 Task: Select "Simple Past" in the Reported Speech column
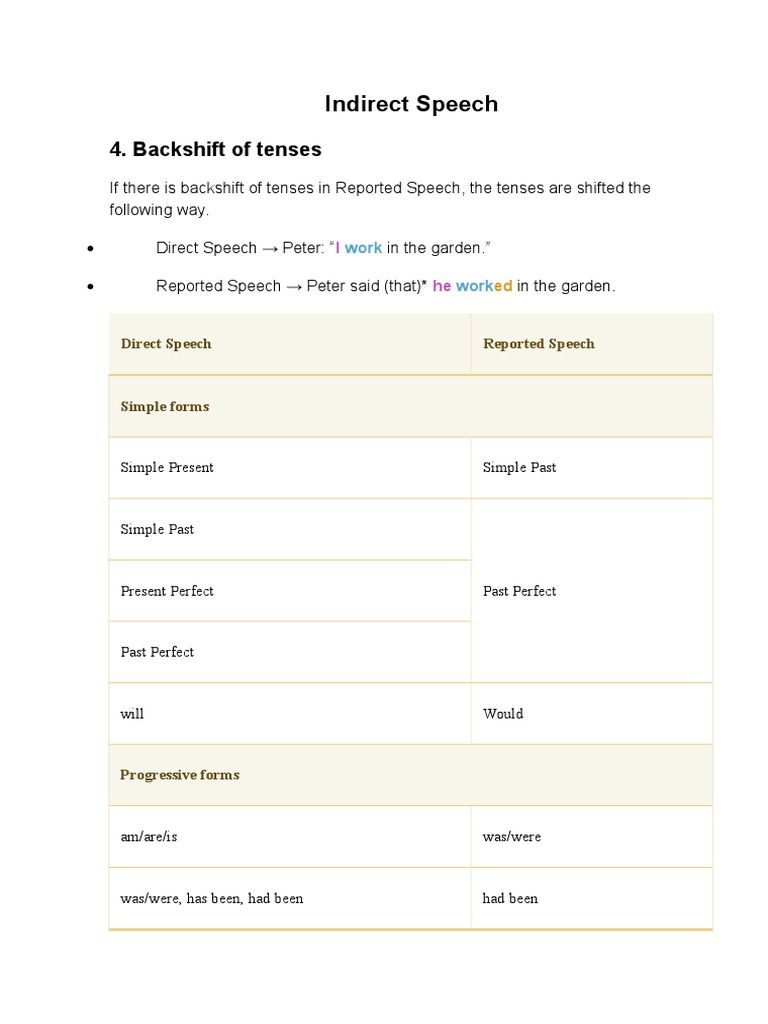pyautogui.click(x=519, y=468)
